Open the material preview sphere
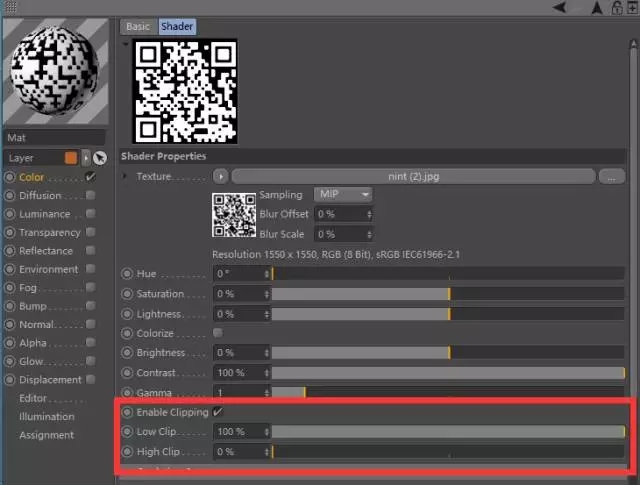640x485 pixels. click(x=55, y=71)
